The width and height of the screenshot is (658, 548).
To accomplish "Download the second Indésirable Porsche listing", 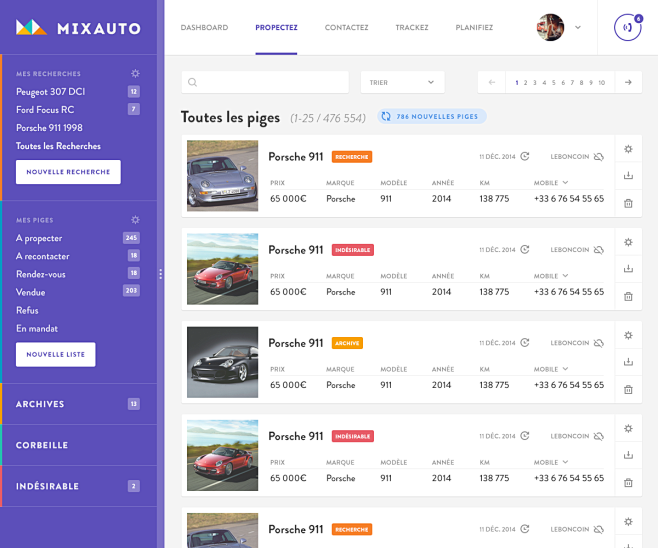I will coord(628,455).
